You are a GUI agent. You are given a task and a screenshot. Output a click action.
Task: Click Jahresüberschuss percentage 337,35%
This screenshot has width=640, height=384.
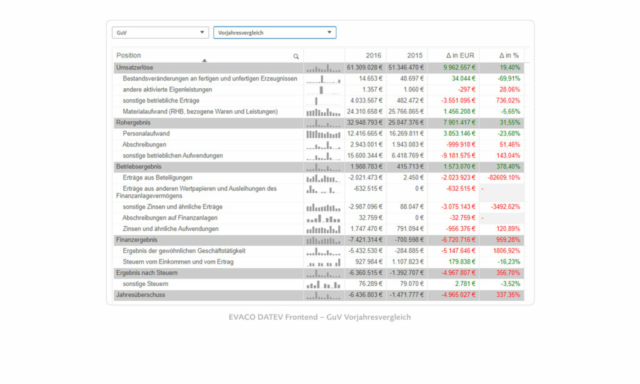508,295
